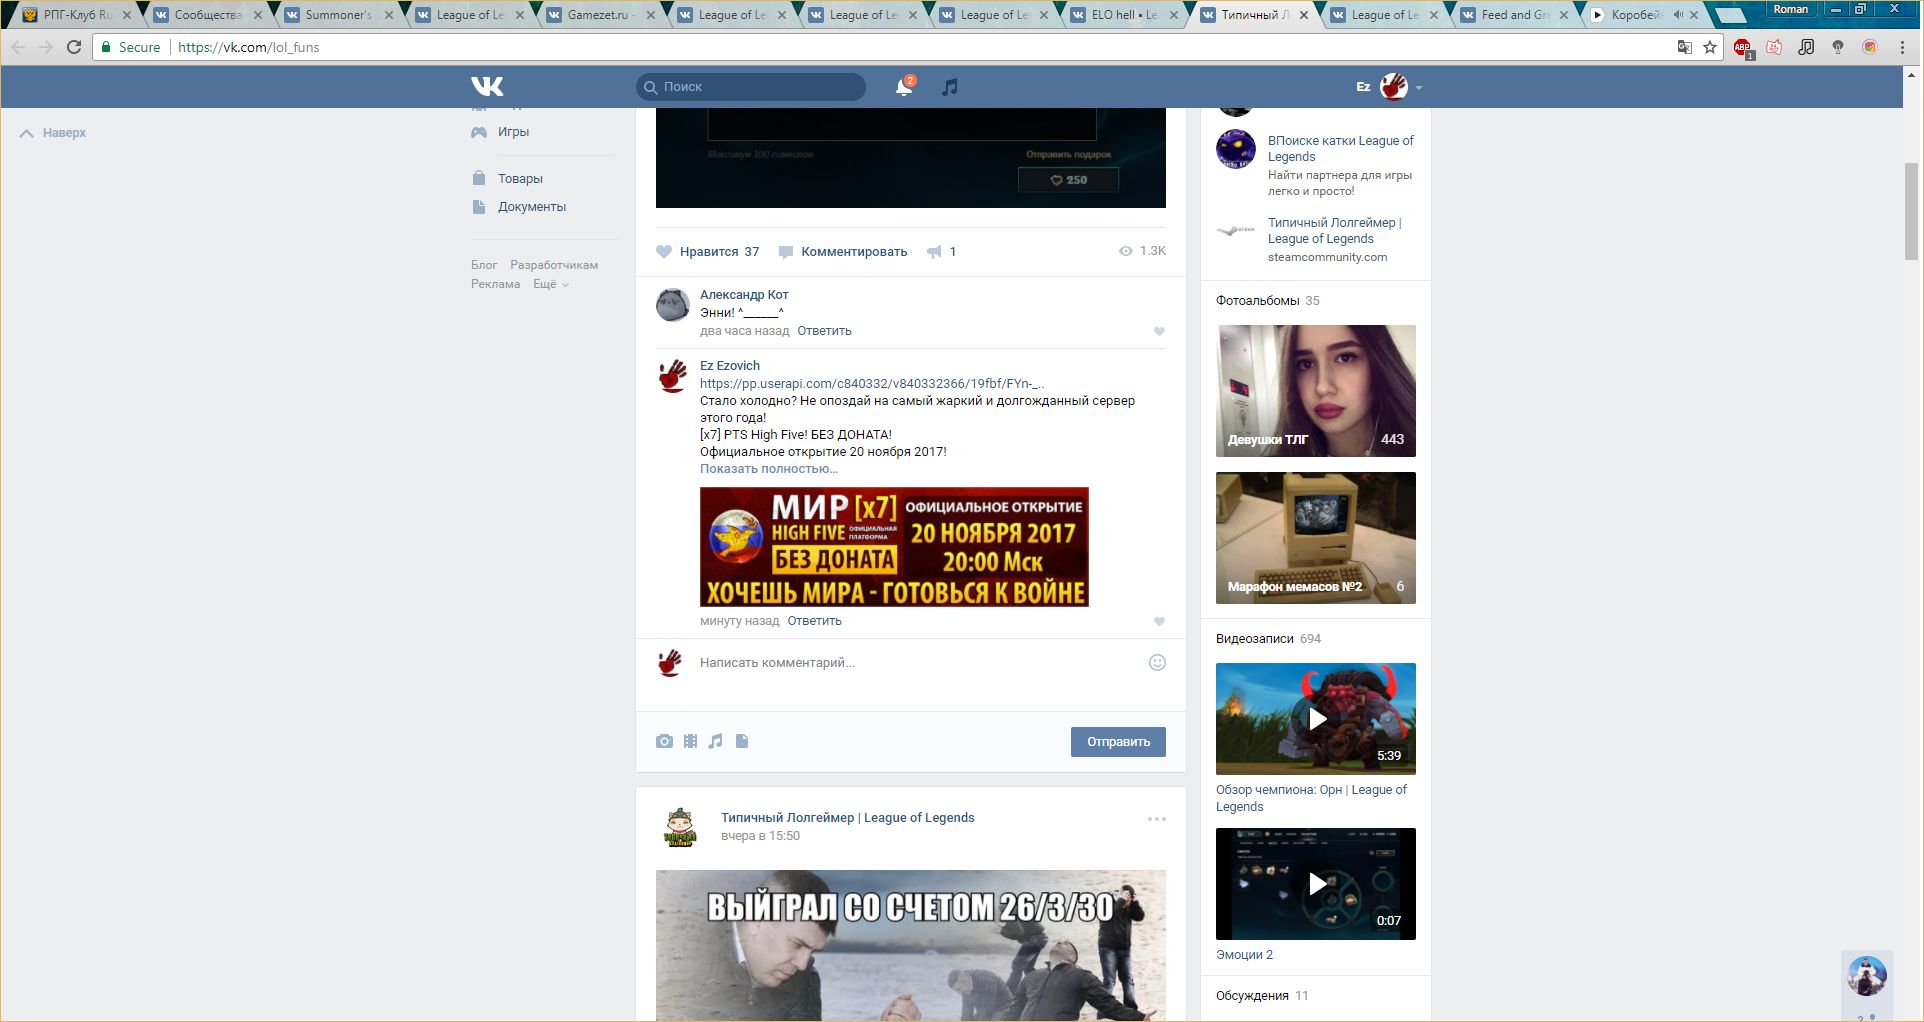
Task: Open the notifications bell
Action: coord(903,87)
